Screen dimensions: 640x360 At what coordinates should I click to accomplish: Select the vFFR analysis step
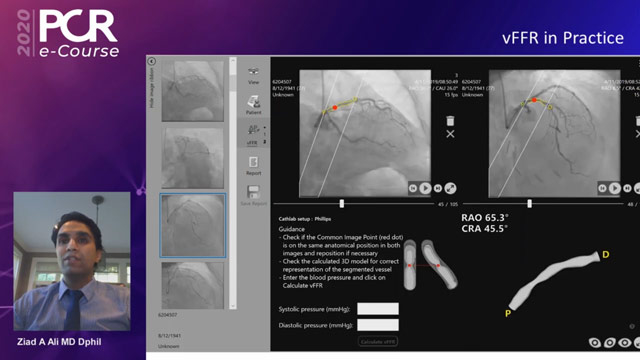253,135
